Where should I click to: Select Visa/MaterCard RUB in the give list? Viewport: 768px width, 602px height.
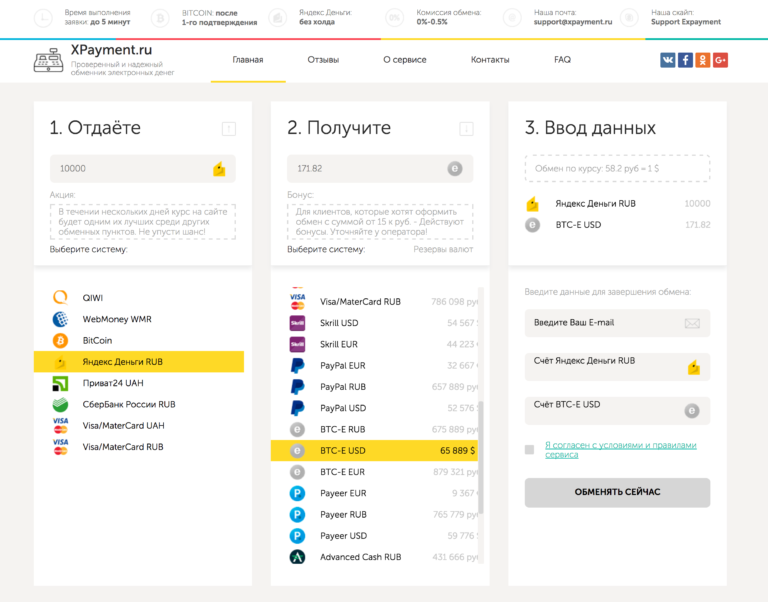pyautogui.click(x=139, y=447)
